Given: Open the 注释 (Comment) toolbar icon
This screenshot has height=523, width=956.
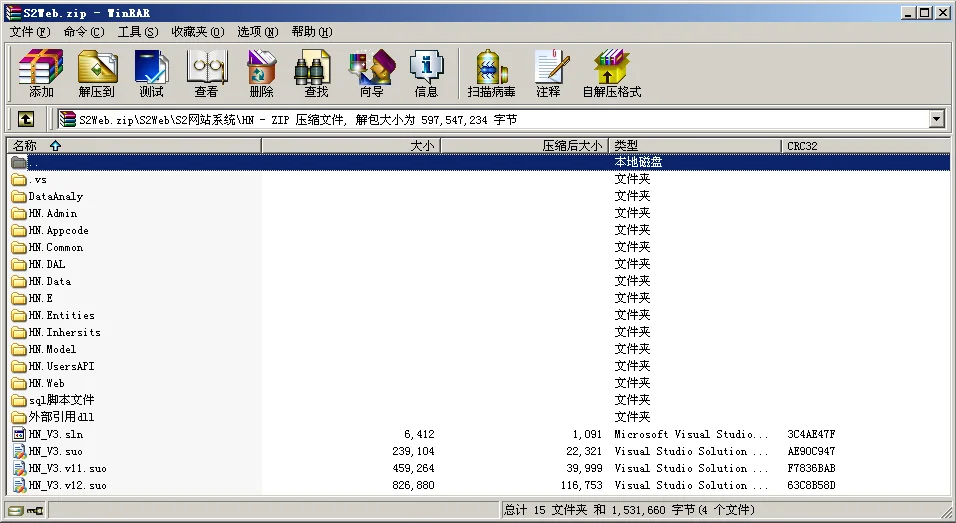Looking at the screenshot, I should pos(548,74).
